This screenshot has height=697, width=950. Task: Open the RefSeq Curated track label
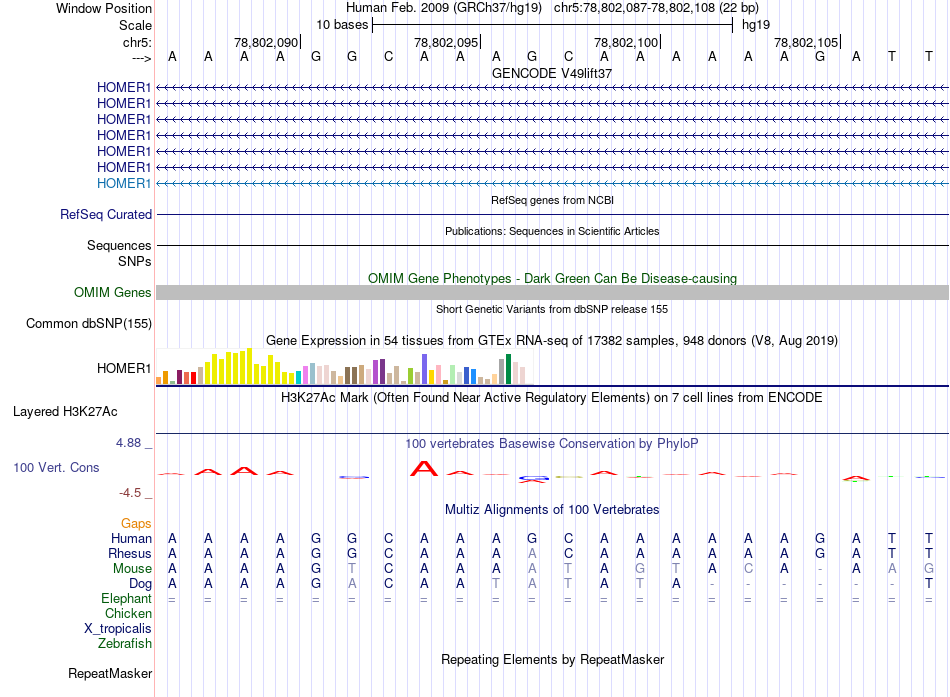(106, 214)
